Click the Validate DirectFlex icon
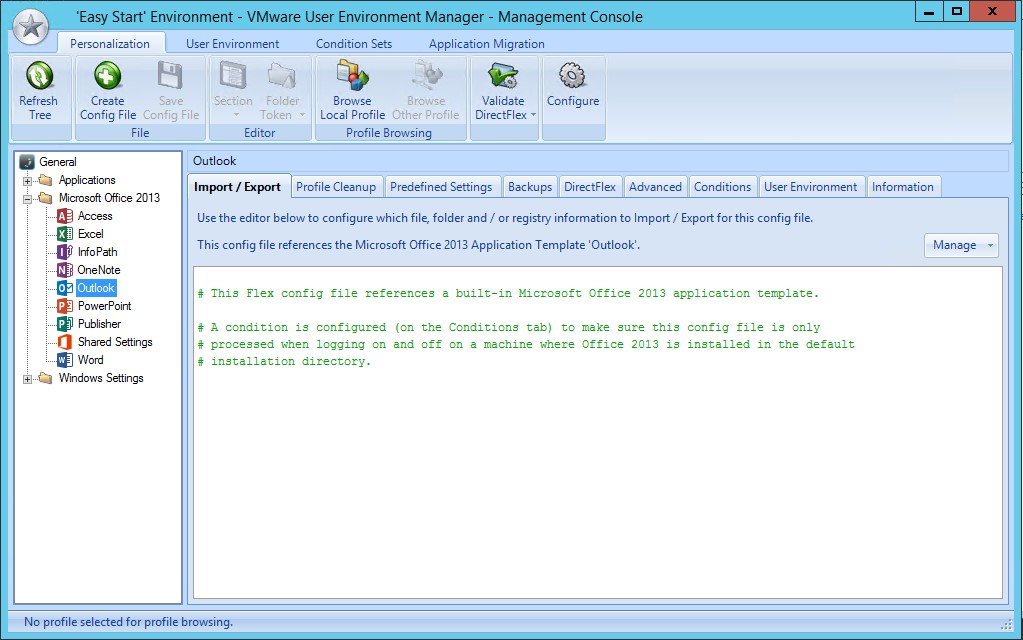The image size is (1023, 640). click(503, 76)
